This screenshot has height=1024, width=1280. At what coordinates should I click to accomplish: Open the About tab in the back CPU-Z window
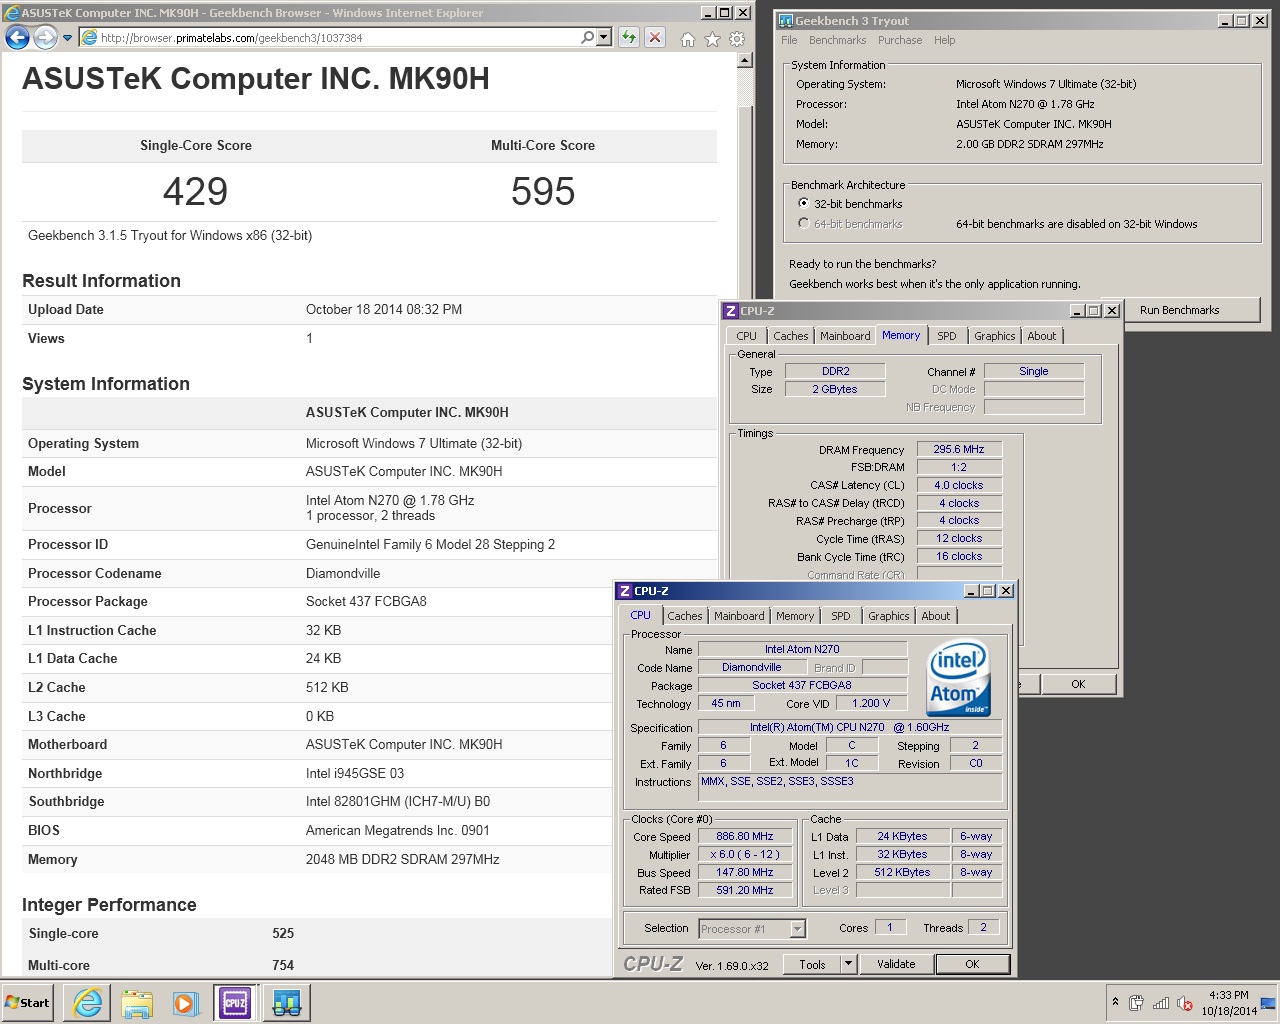[1041, 336]
